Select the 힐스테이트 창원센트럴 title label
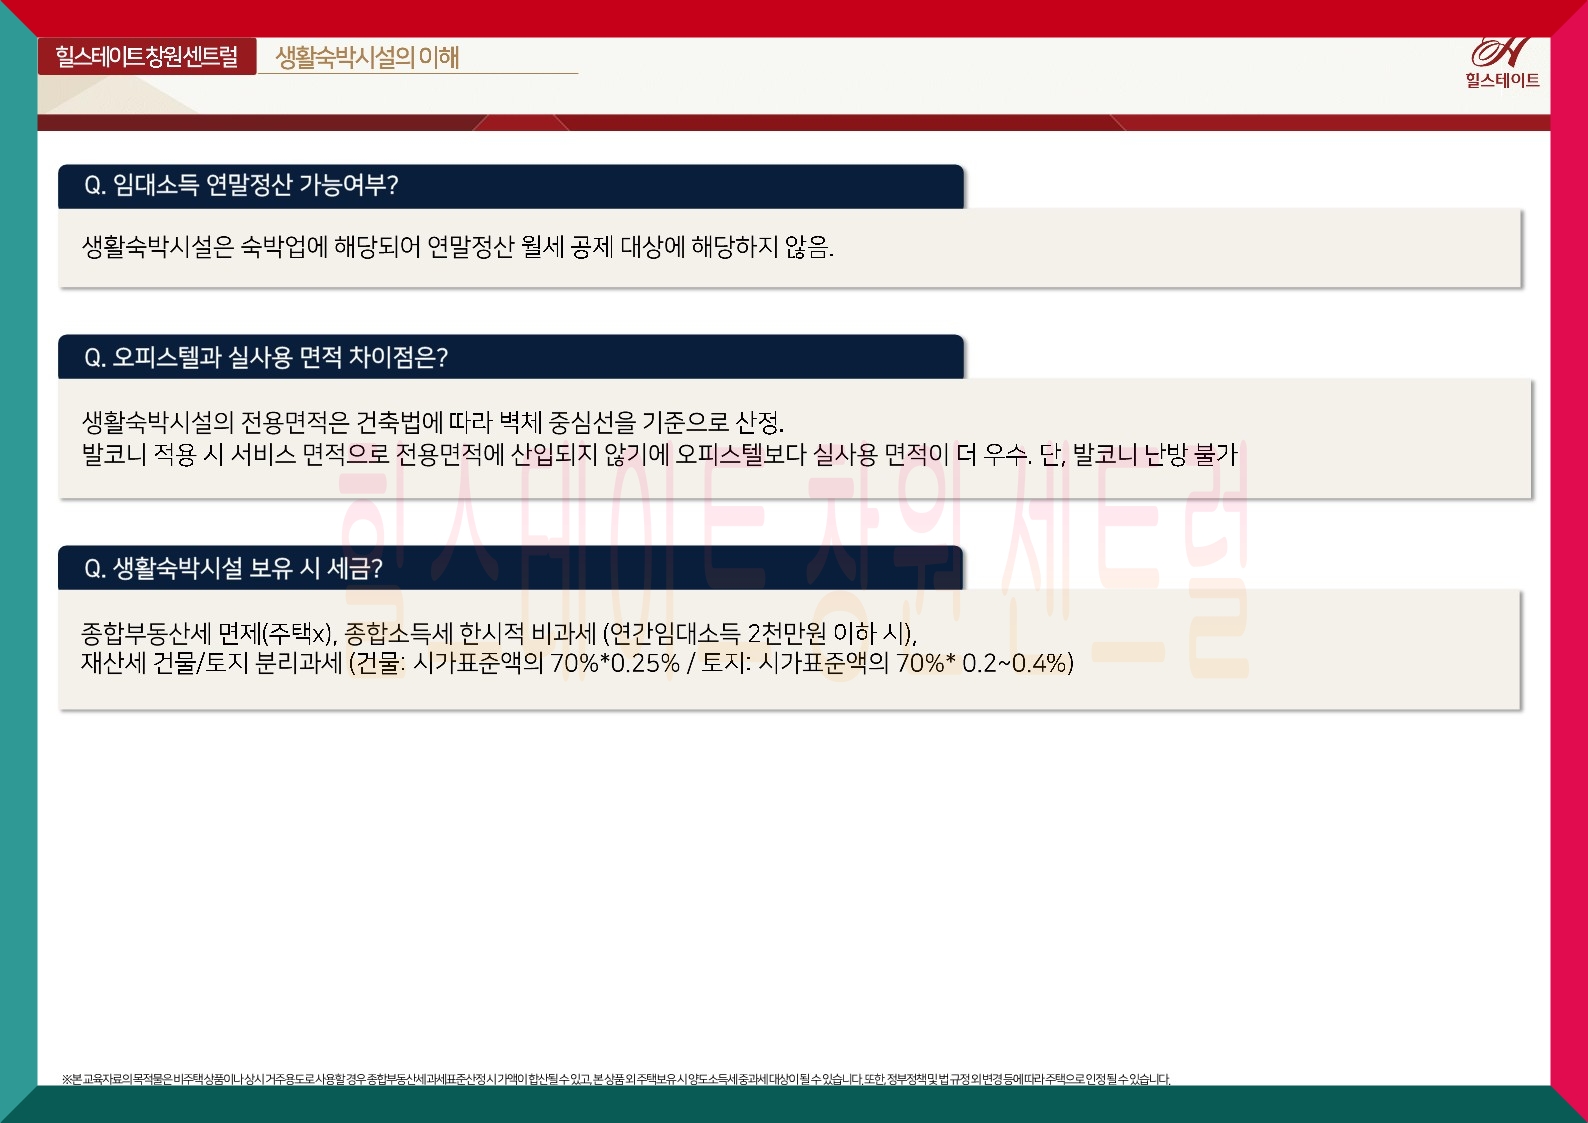The image size is (1588, 1123). coord(147,57)
